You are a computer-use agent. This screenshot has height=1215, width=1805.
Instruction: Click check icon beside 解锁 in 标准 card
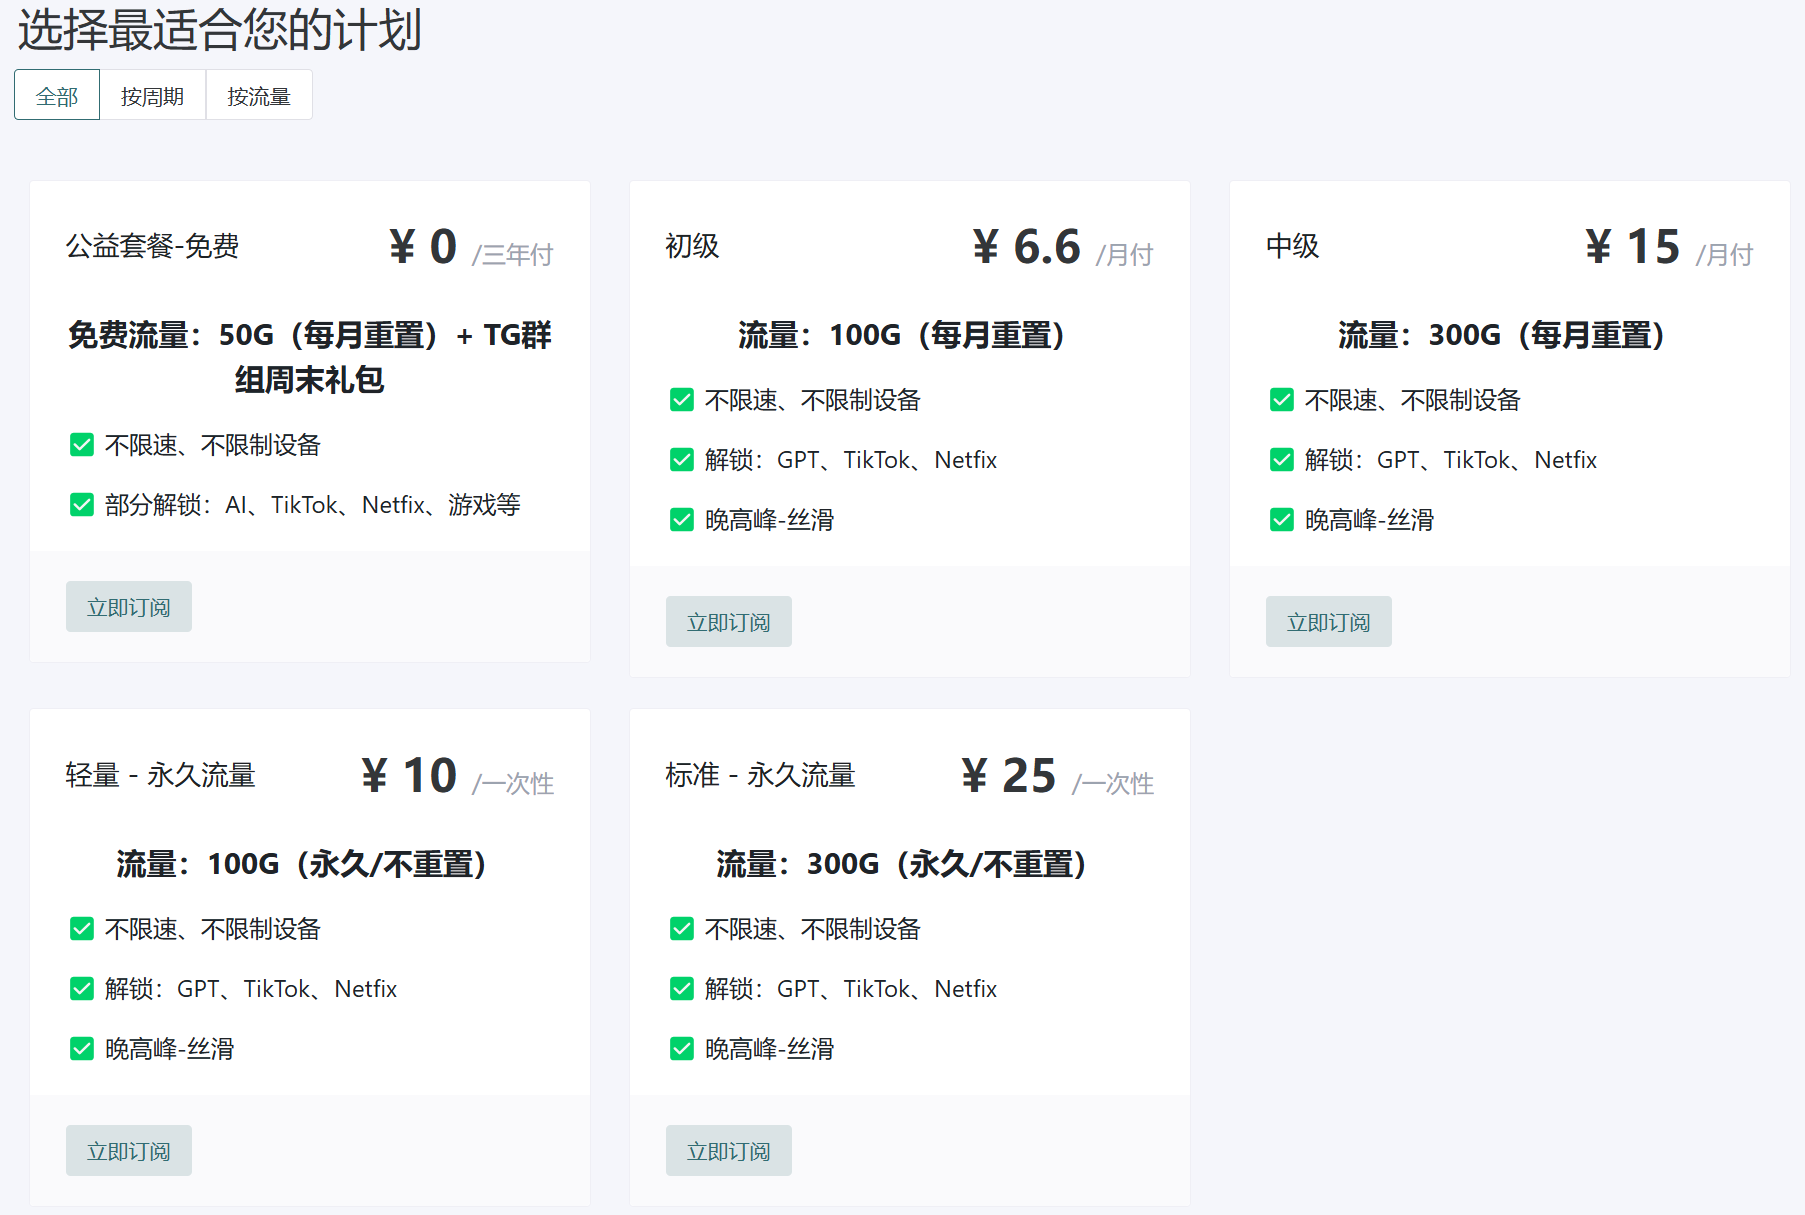682,989
